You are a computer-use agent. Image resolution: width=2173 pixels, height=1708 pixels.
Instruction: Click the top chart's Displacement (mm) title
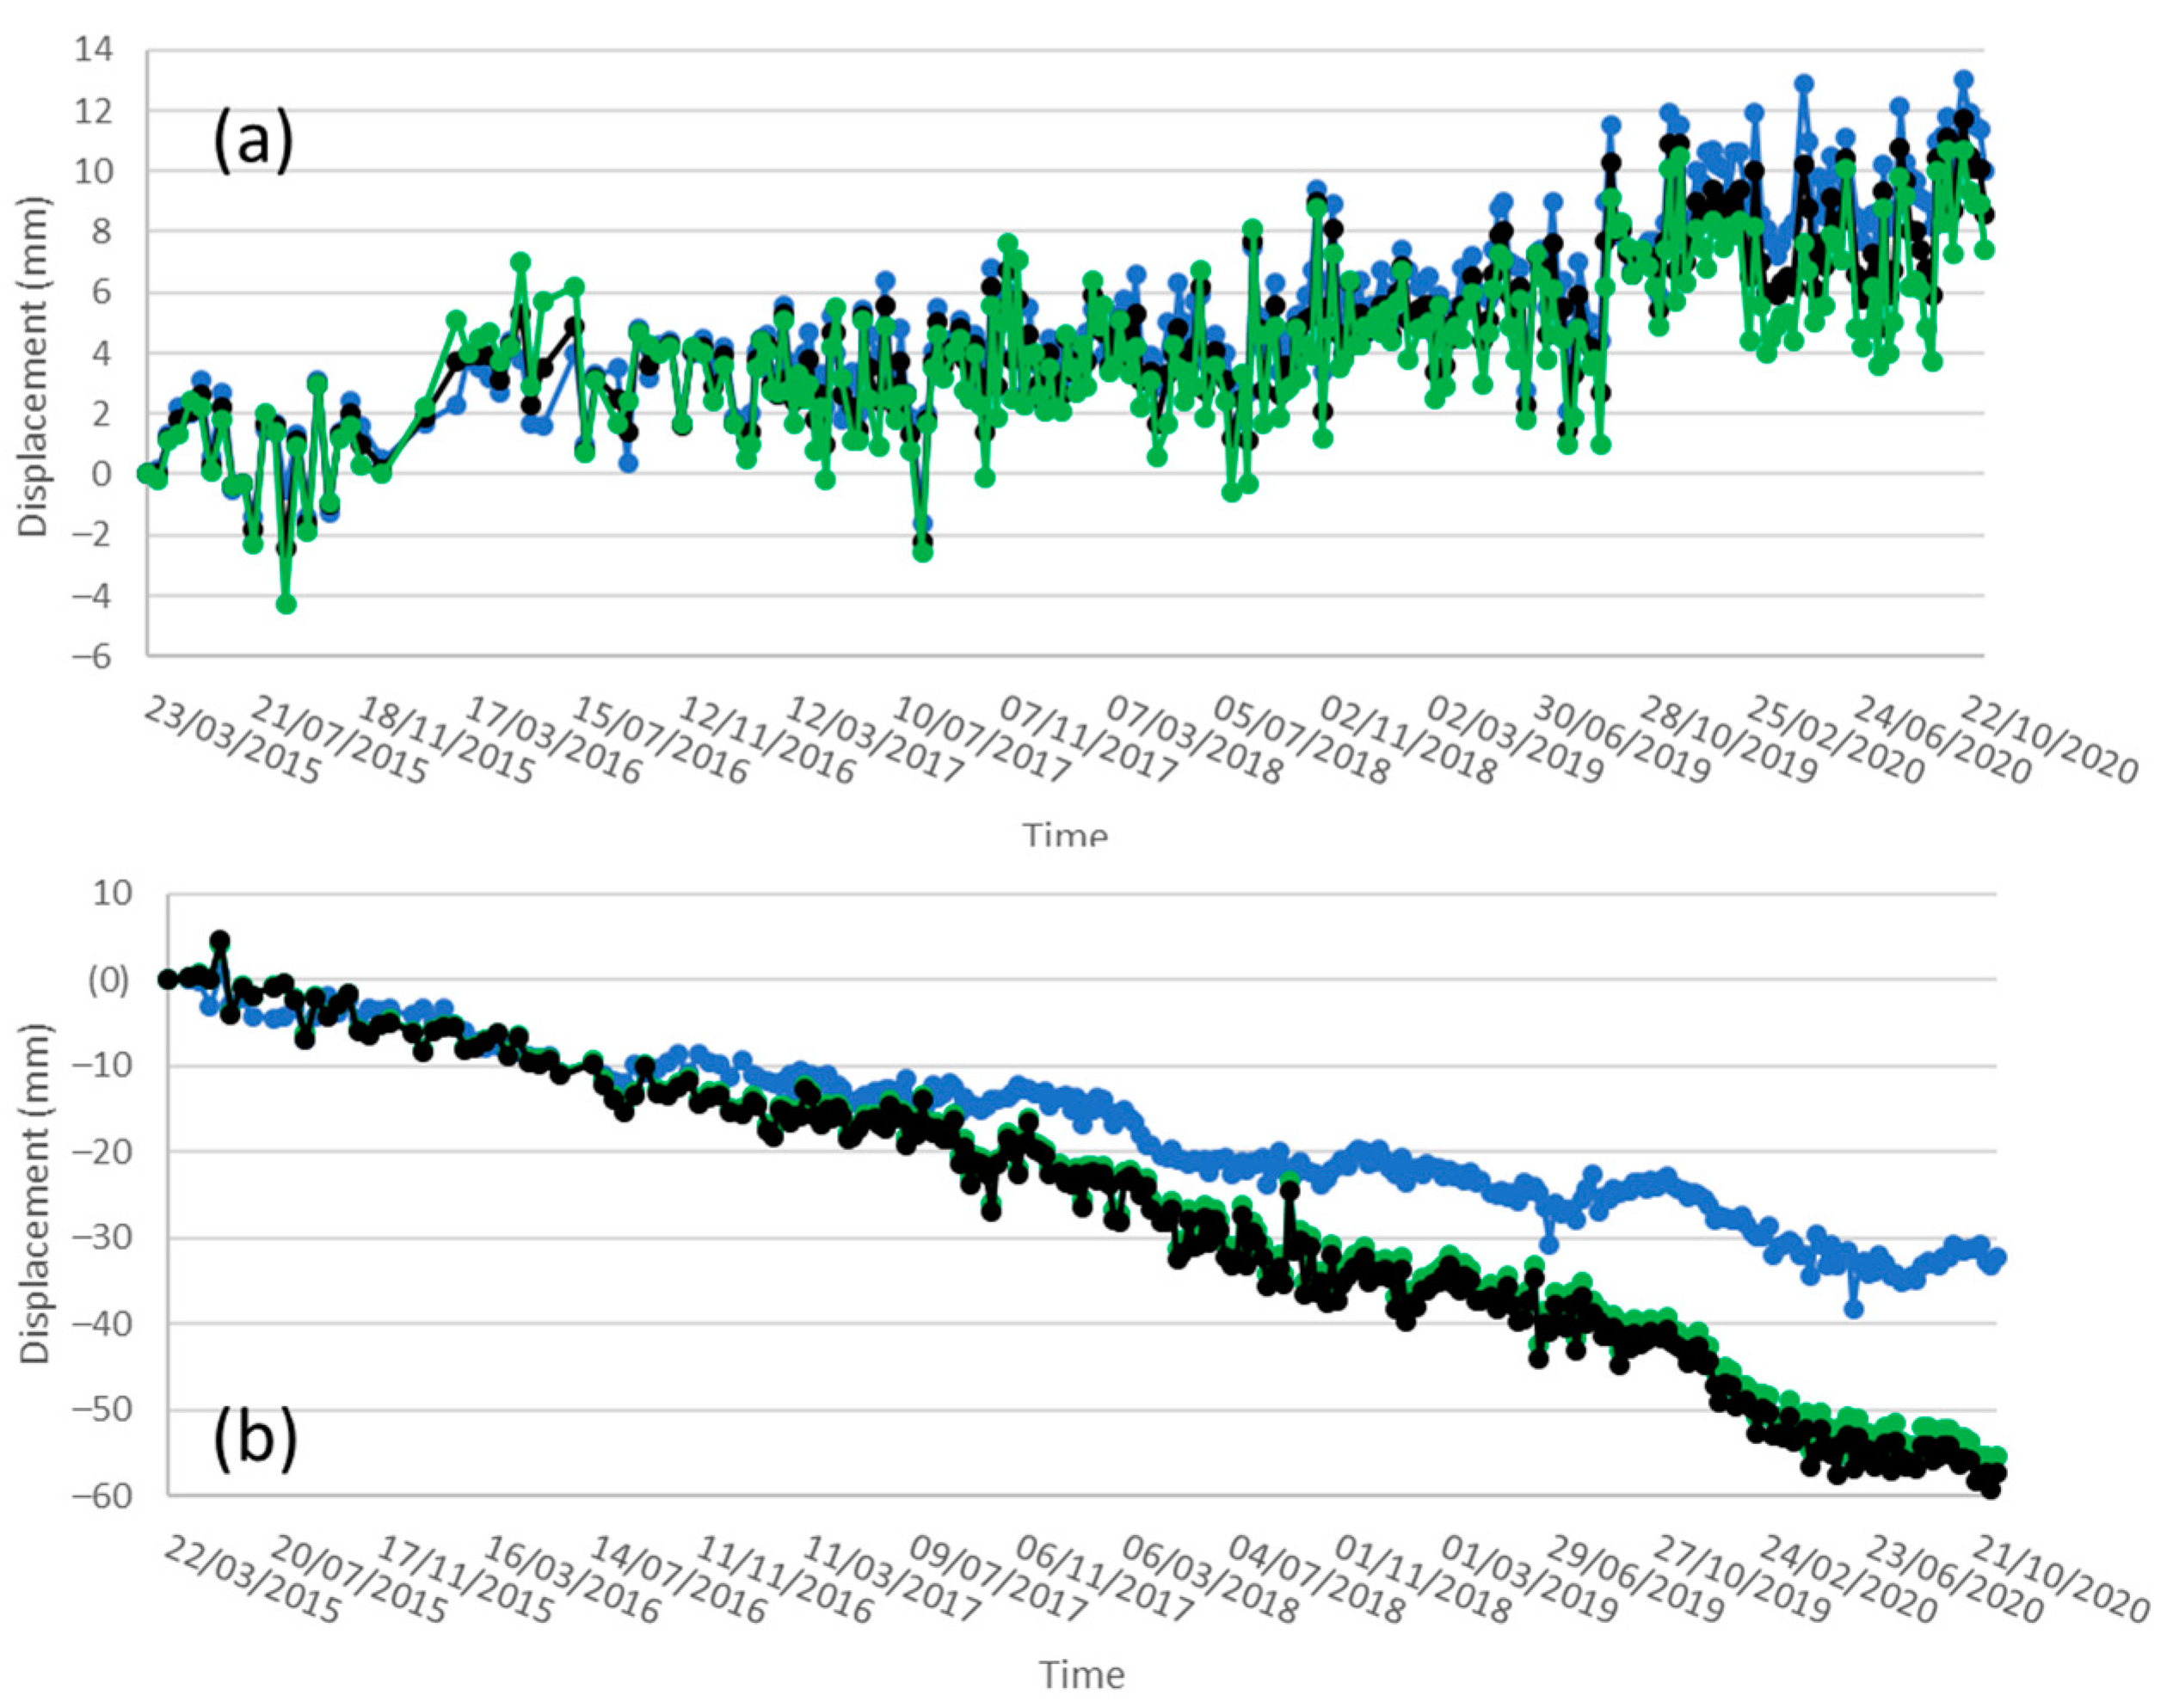pyautogui.click(x=35, y=367)
